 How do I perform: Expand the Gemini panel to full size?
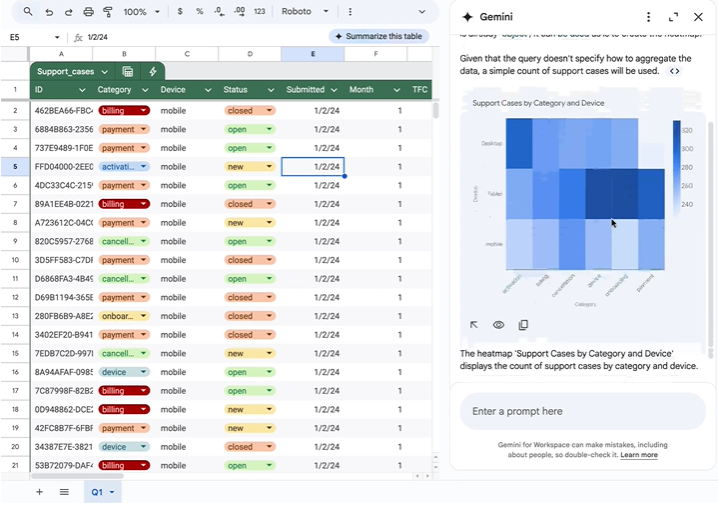click(673, 17)
